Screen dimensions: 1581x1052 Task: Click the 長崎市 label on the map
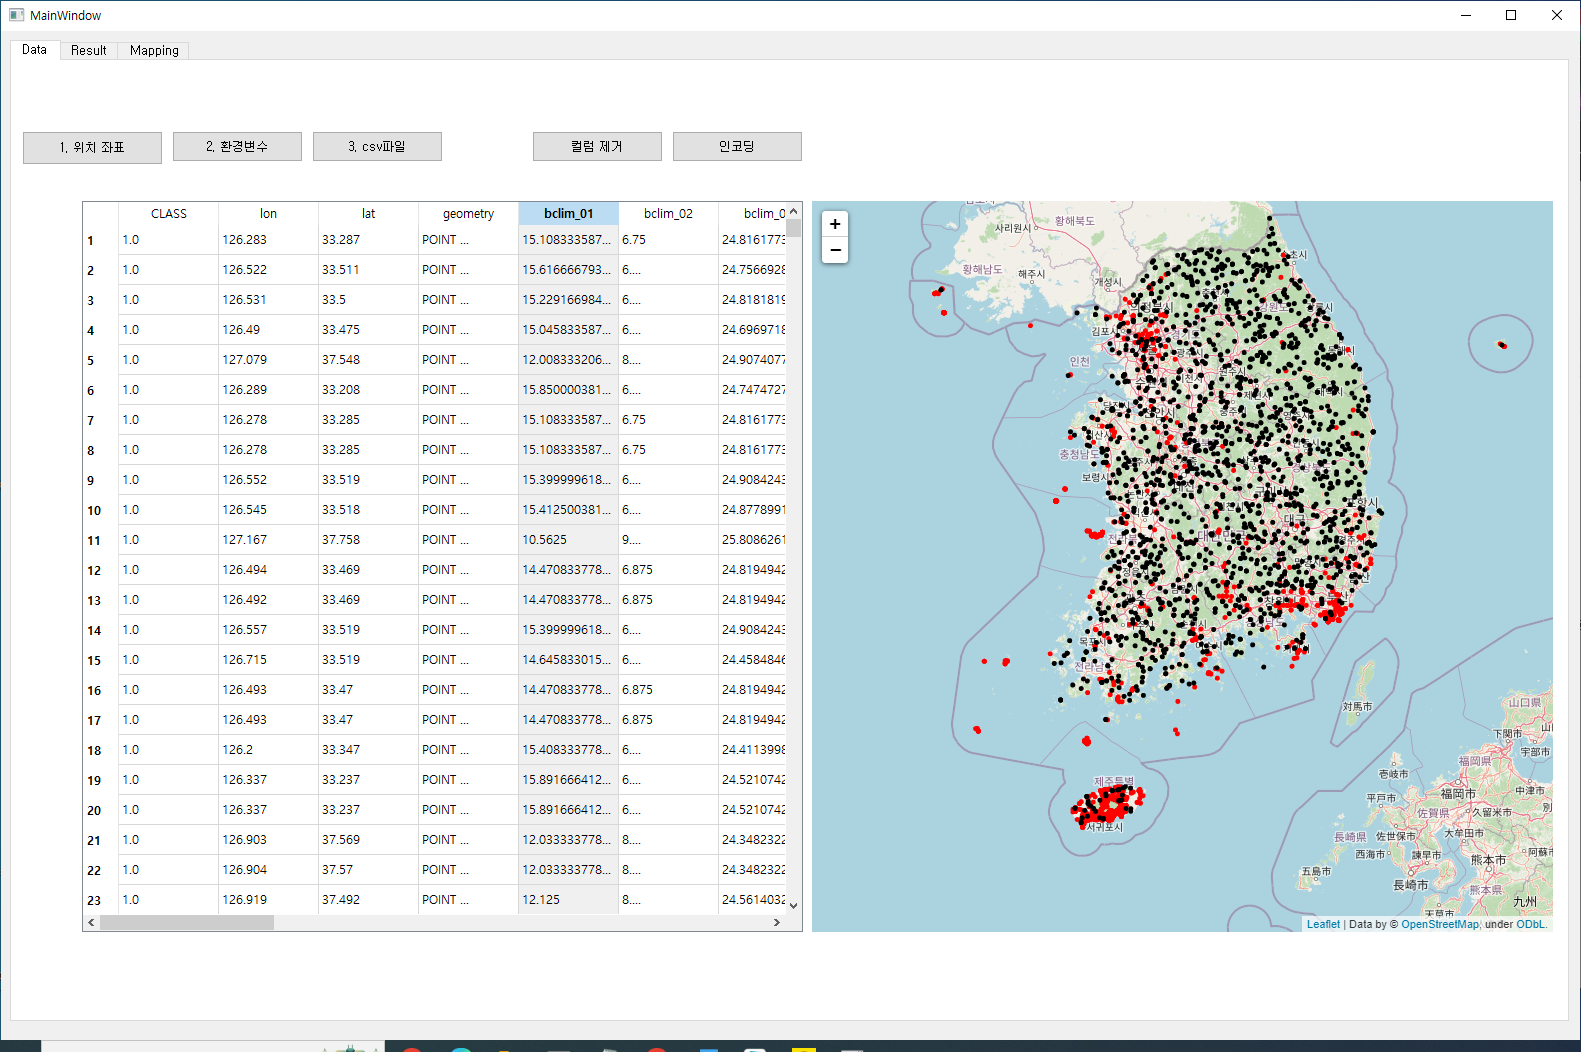(1411, 885)
